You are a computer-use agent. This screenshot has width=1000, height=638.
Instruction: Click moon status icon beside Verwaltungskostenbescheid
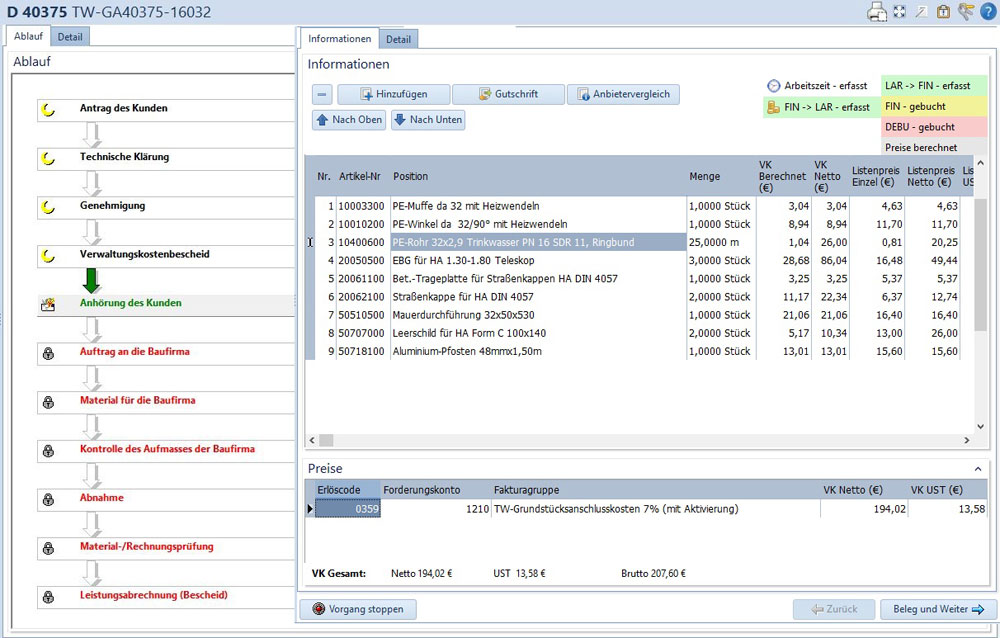pyautogui.click(x=48, y=255)
